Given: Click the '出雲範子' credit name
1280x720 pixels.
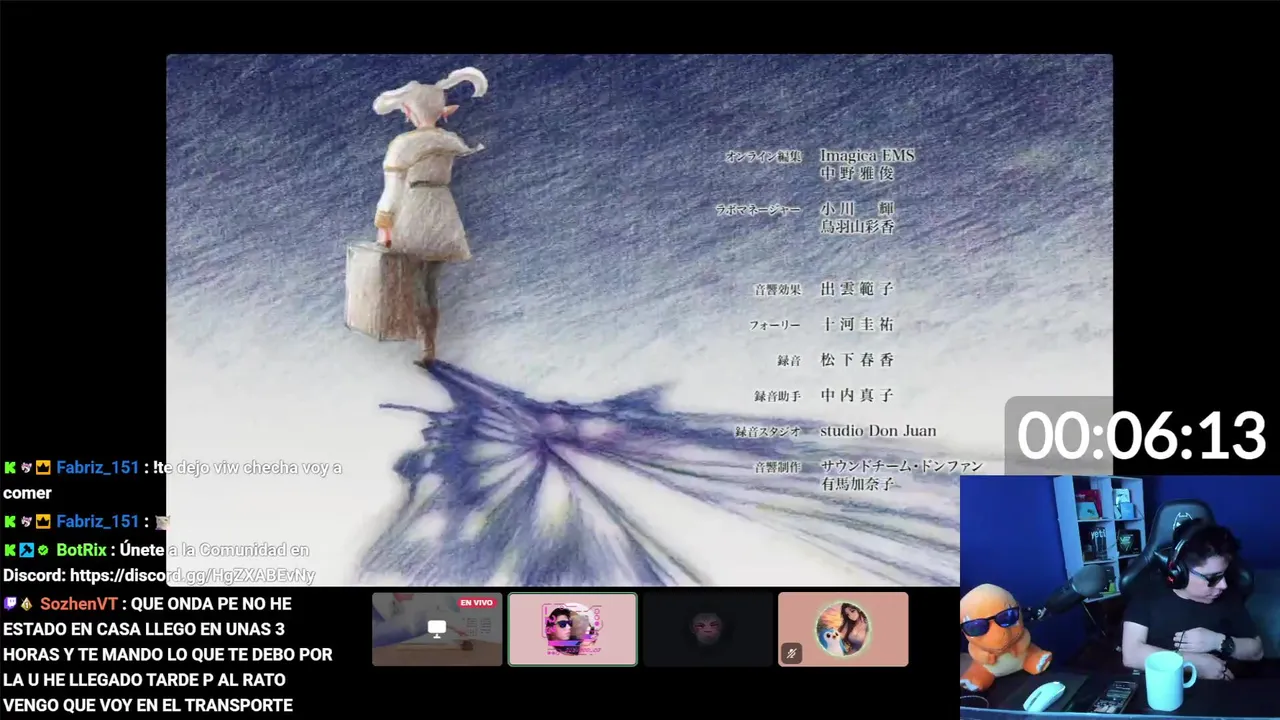Looking at the screenshot, I should pos(857,288).
